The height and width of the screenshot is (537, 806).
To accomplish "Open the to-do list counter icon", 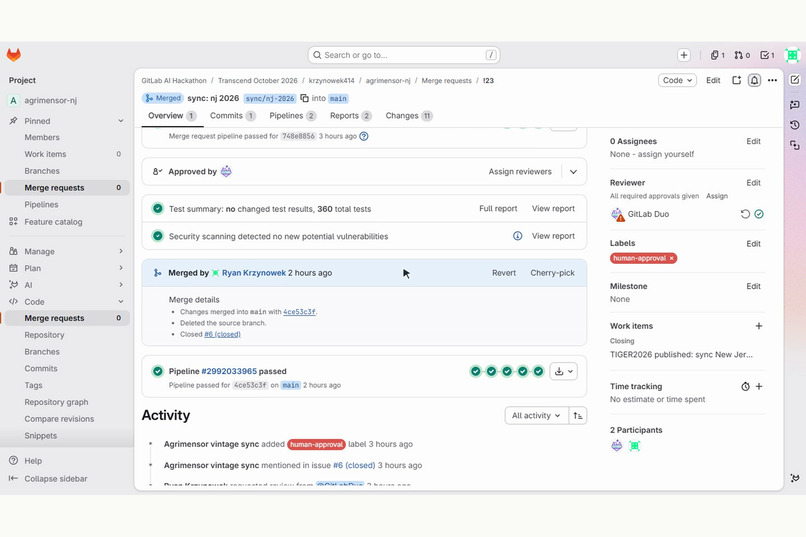I will point(767,55).
